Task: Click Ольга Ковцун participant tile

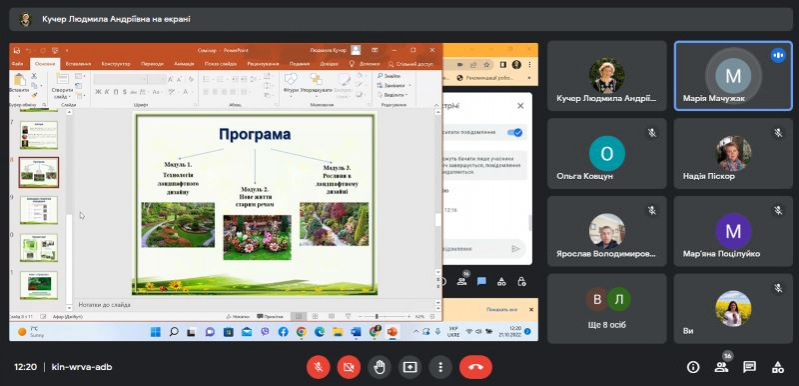Action: point(607,153)
